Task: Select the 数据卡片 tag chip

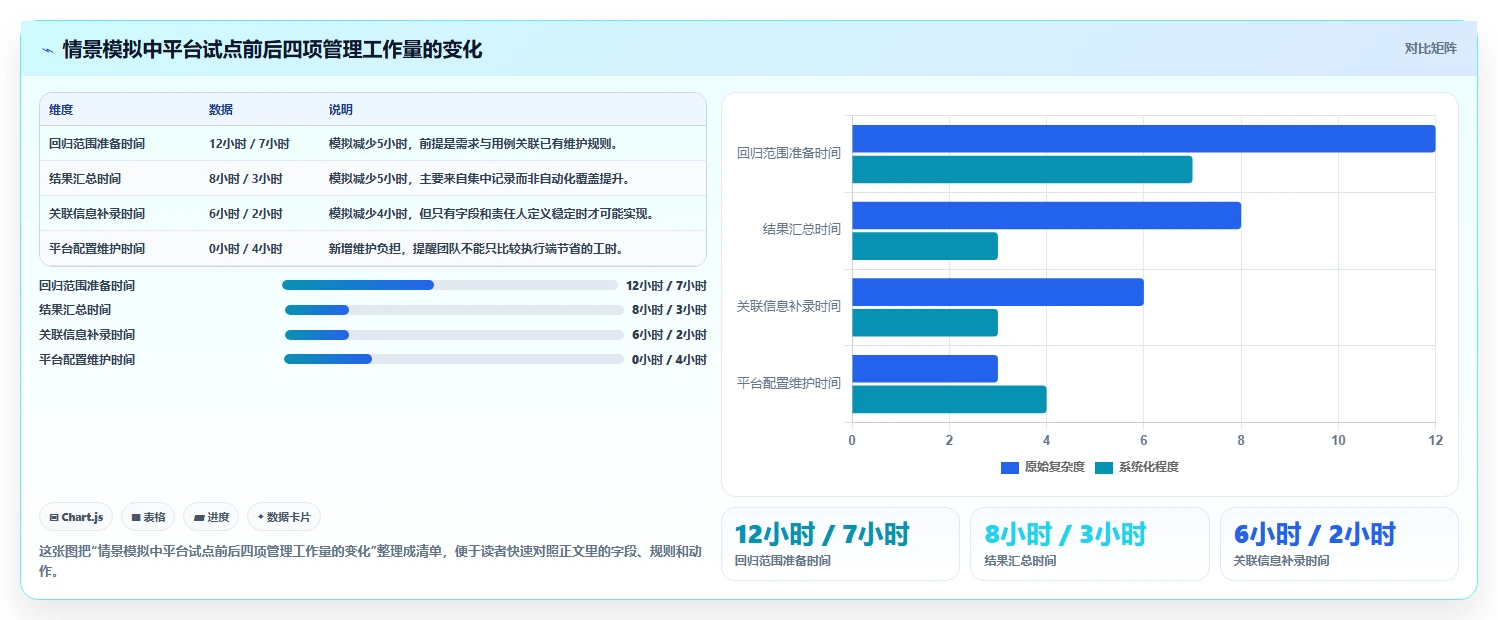Action: coord(284,517)
